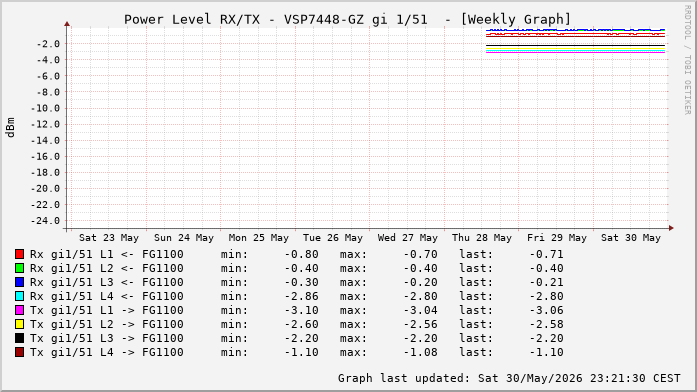Viewport: 697px width, 392px height.
Task: Click the -2.0 y-axis tick label
Action: (48, 44)
